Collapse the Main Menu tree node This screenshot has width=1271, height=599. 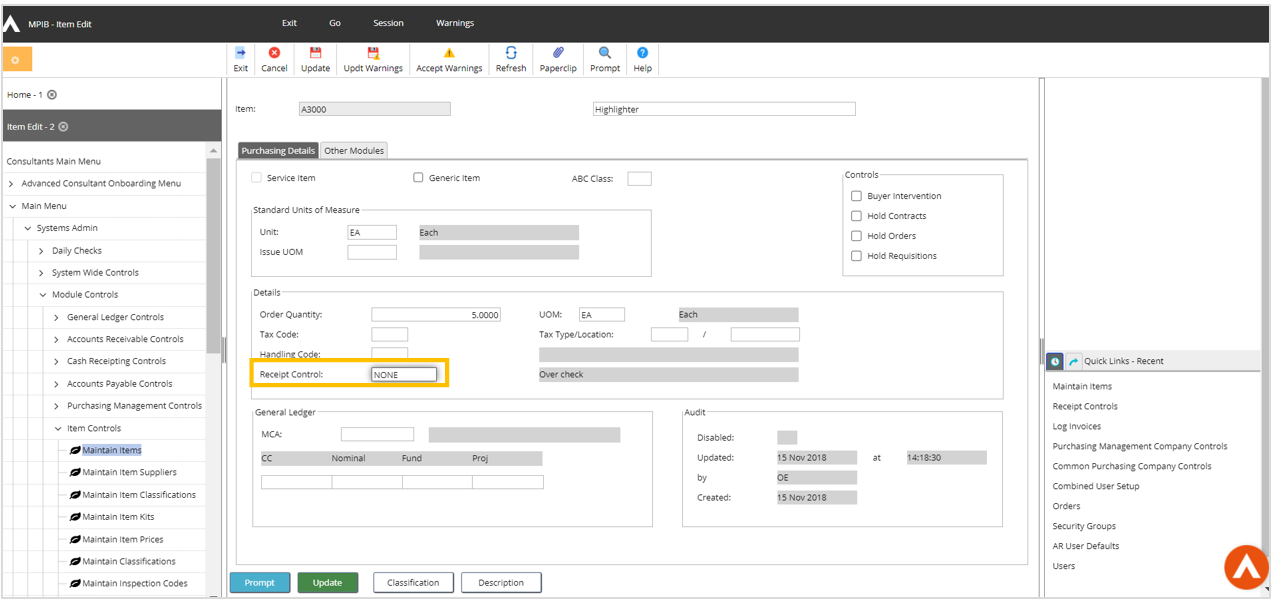tap(11, 206)
